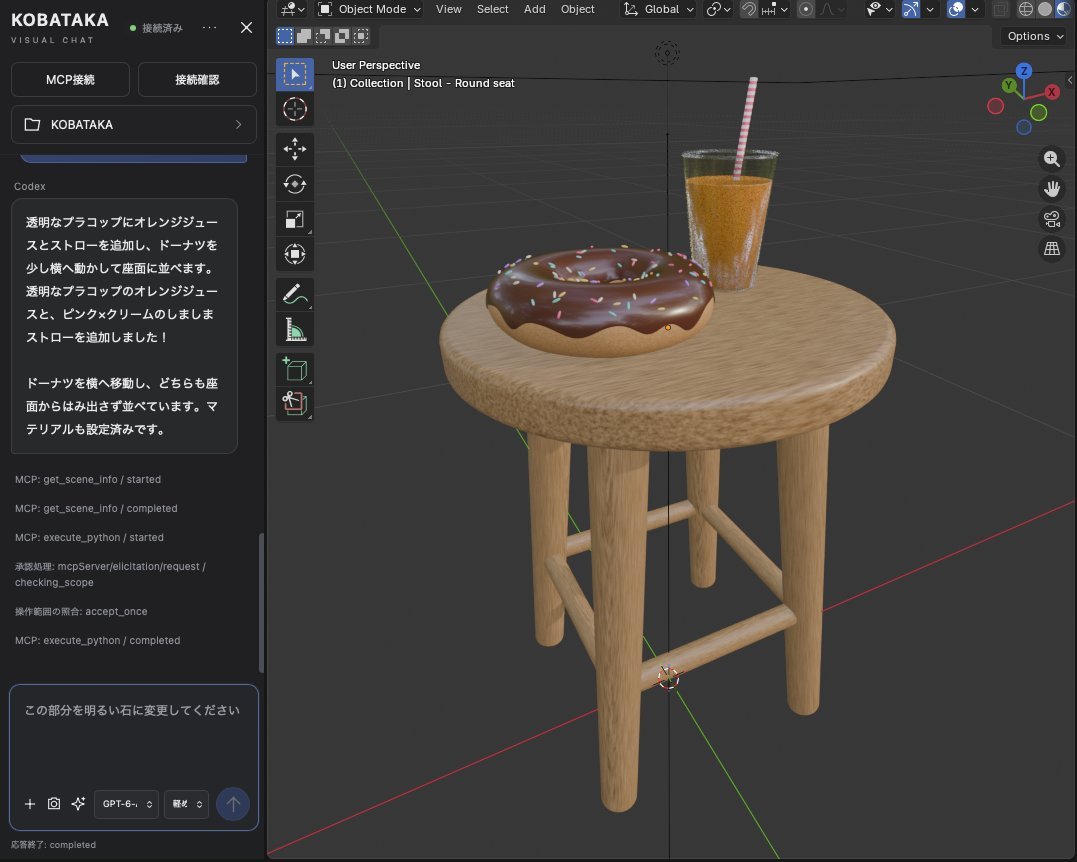This screenshot has width=1077, height=862.
Task: Click the blue Z axis gizmo ball
Action: pos(1023,71)
